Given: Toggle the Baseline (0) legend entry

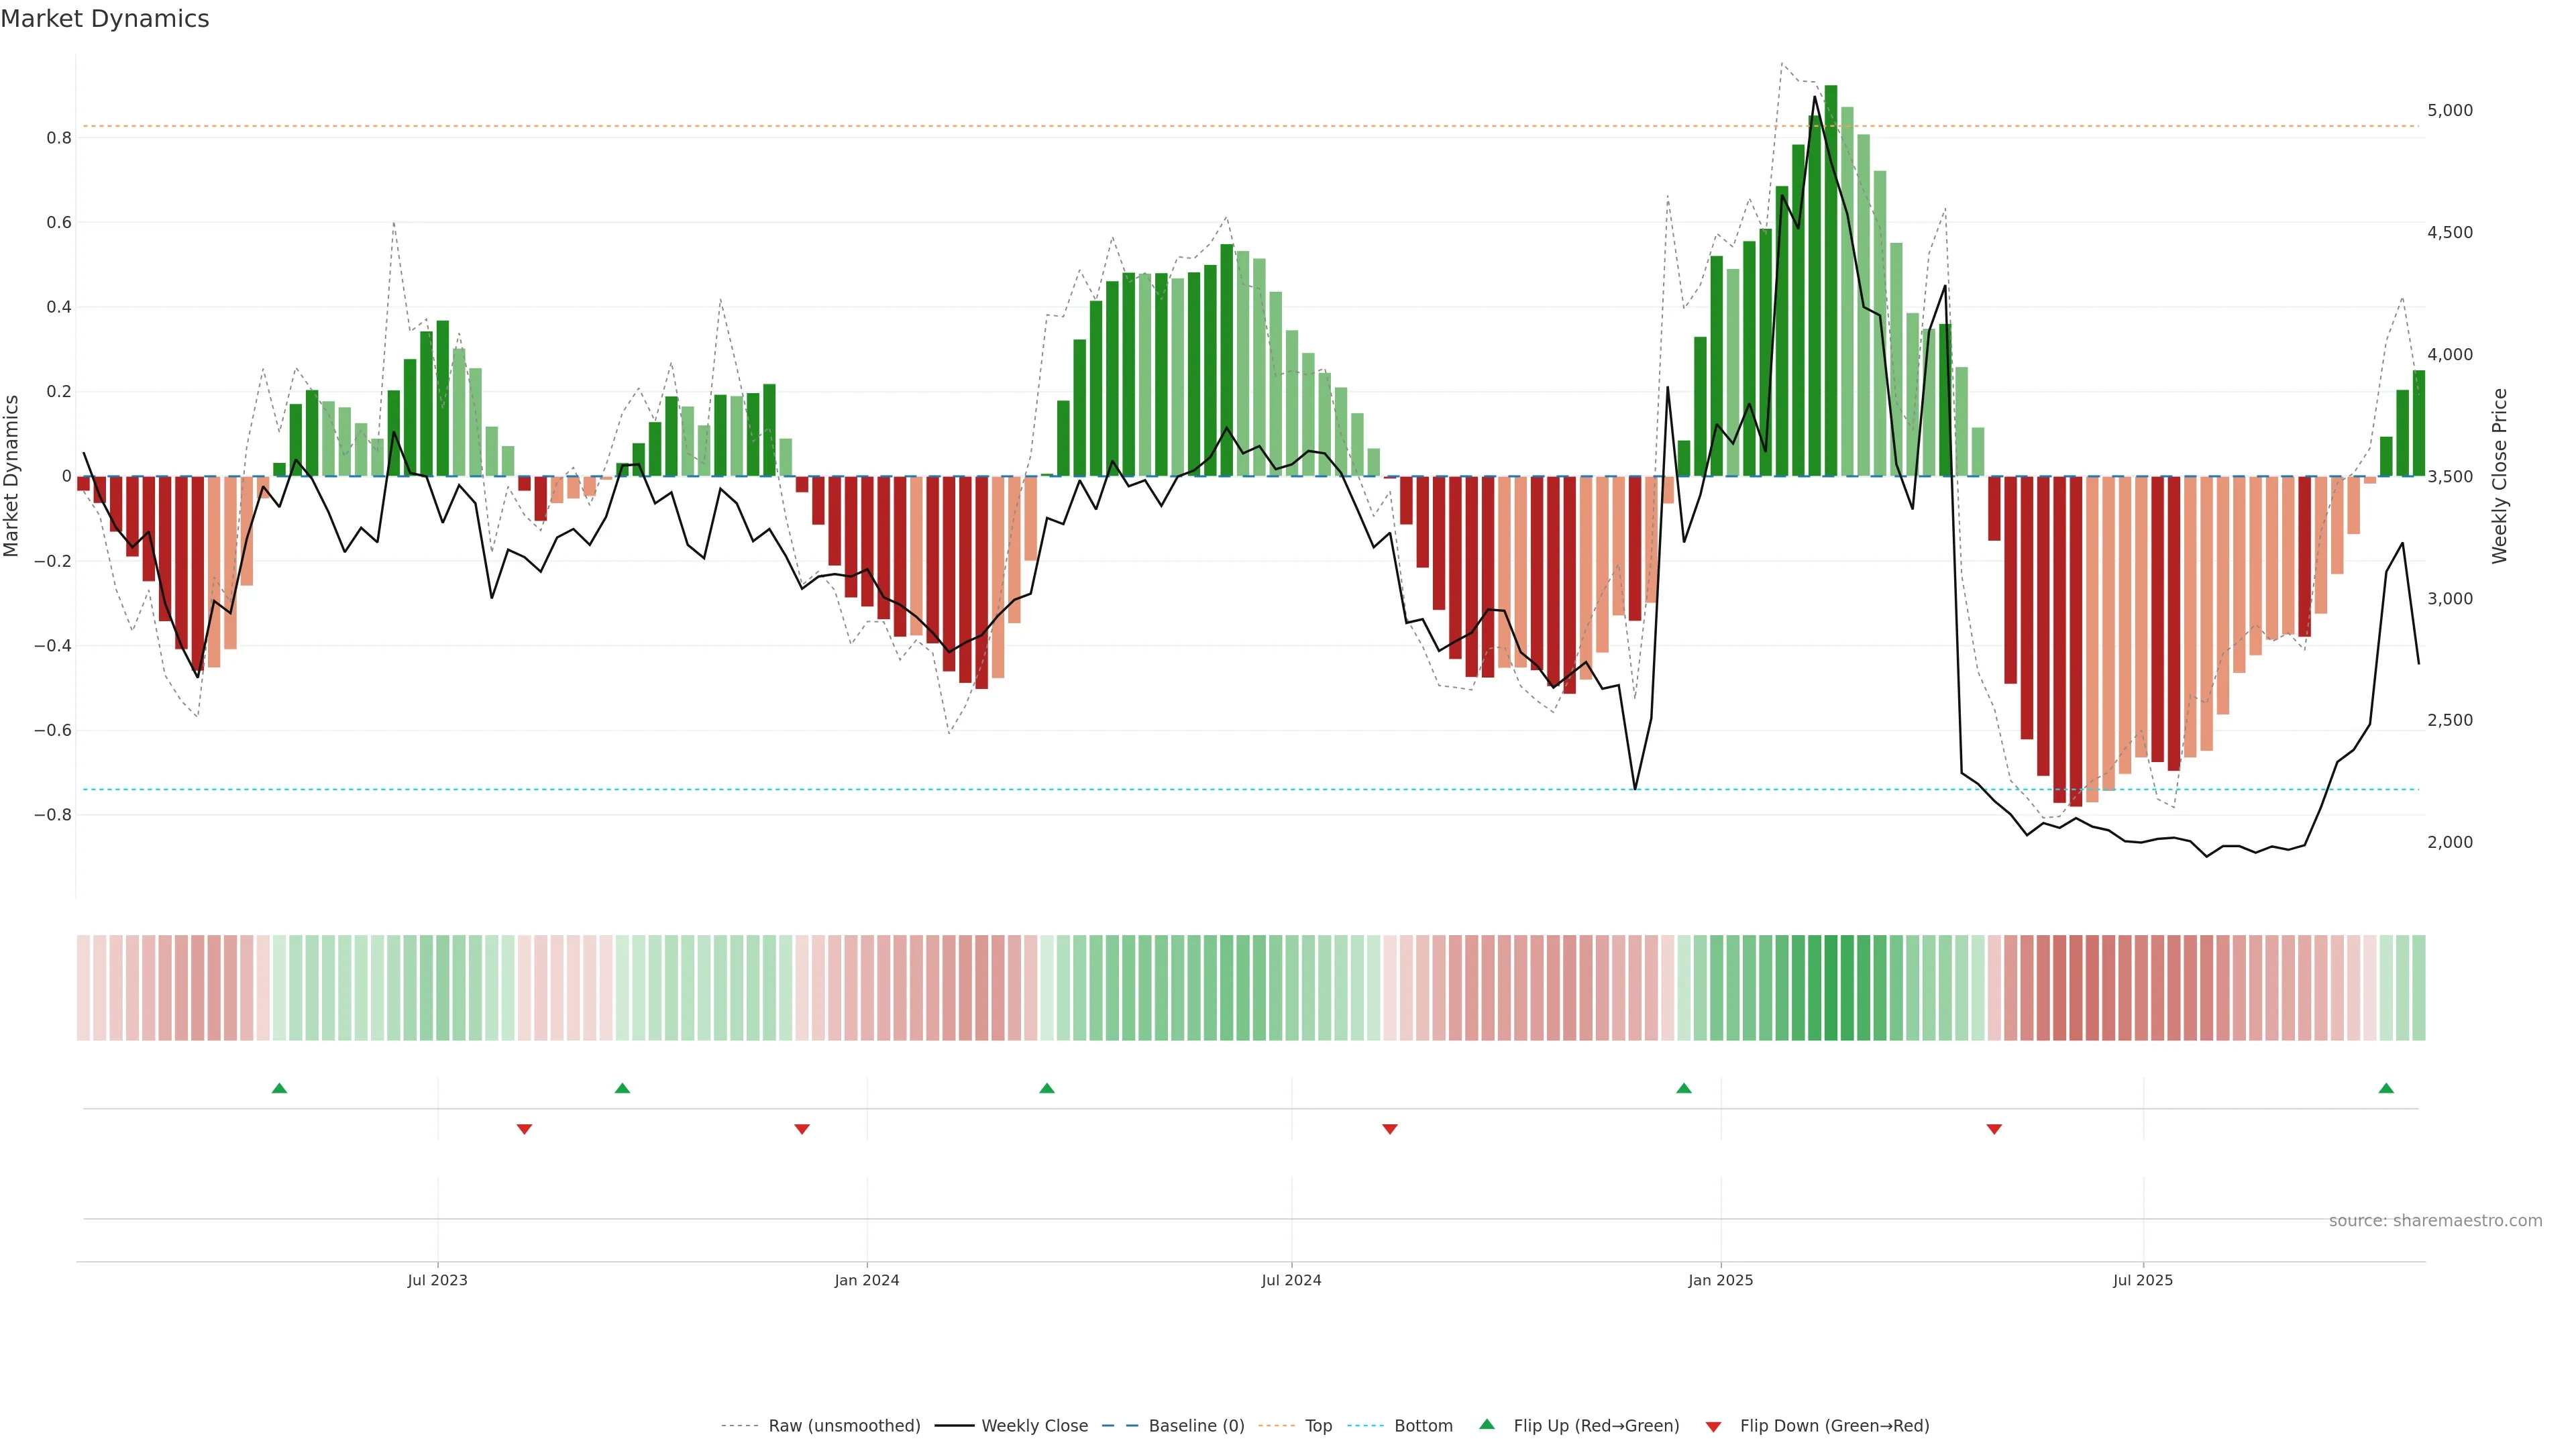Looking at the screenshot, I should pos(1196,1426).
